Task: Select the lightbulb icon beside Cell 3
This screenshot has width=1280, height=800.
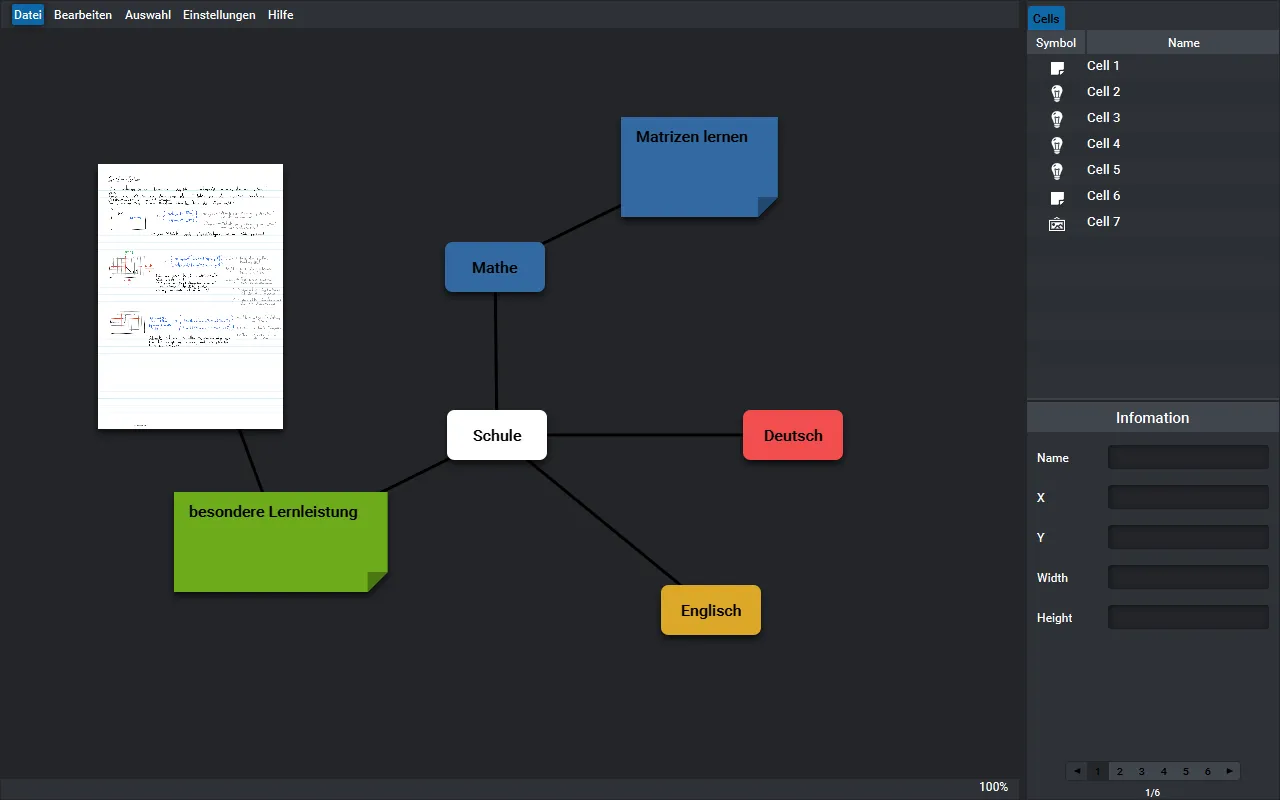Action: click(1057, 119)
